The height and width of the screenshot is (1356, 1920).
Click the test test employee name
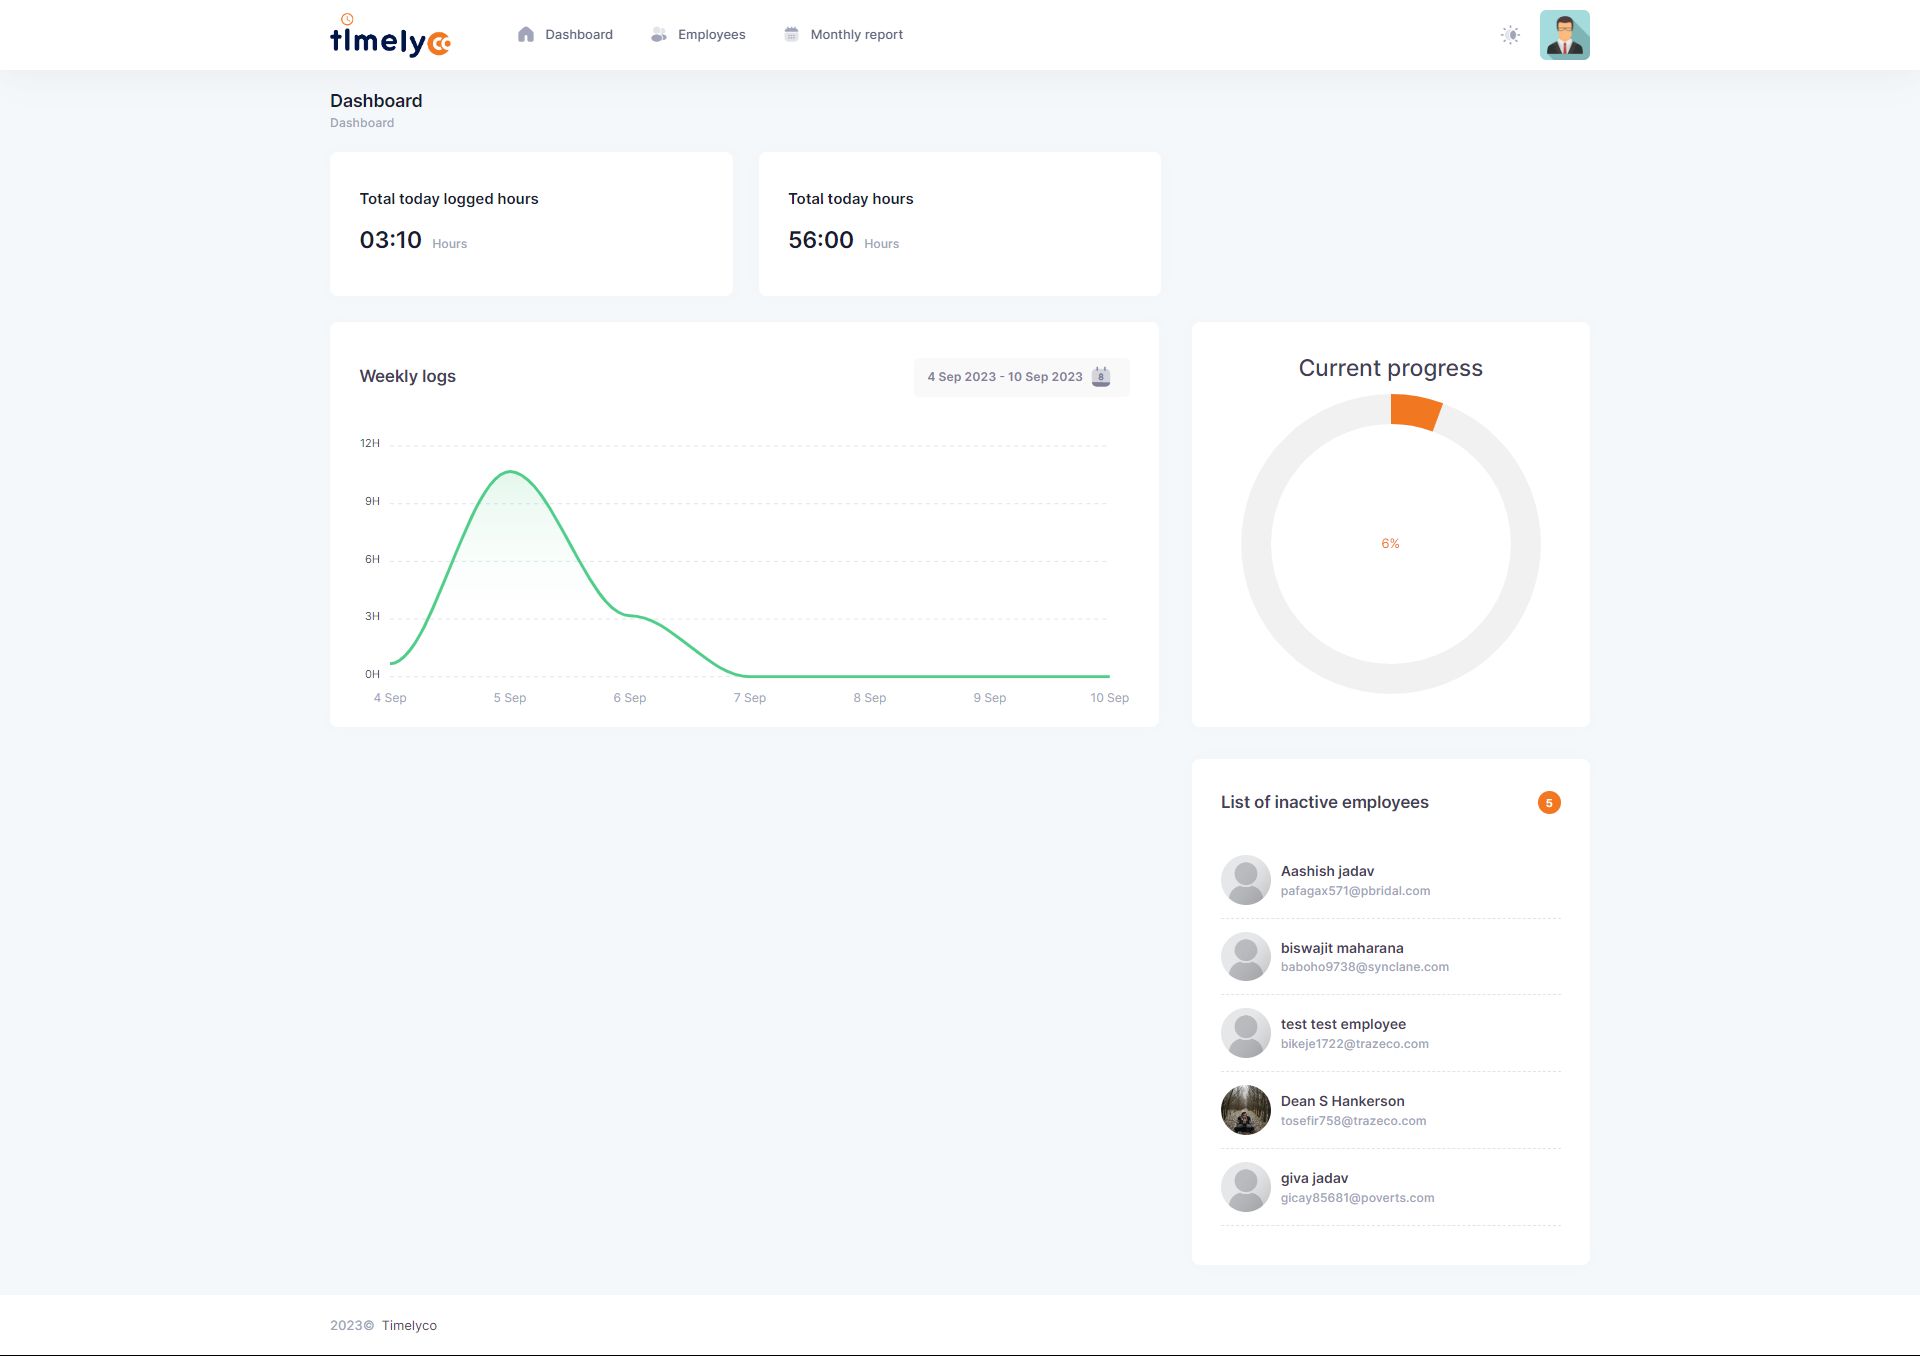click(1343, 1024)
